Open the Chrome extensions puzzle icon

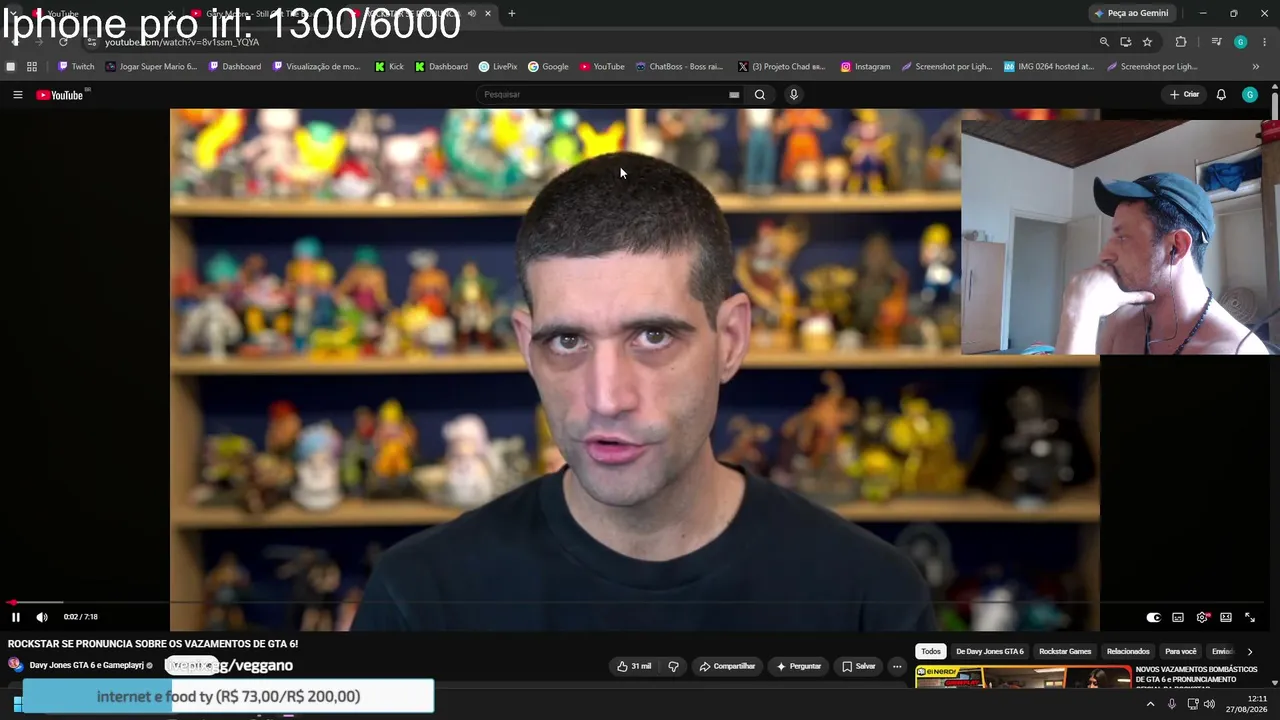point(1181,42)
